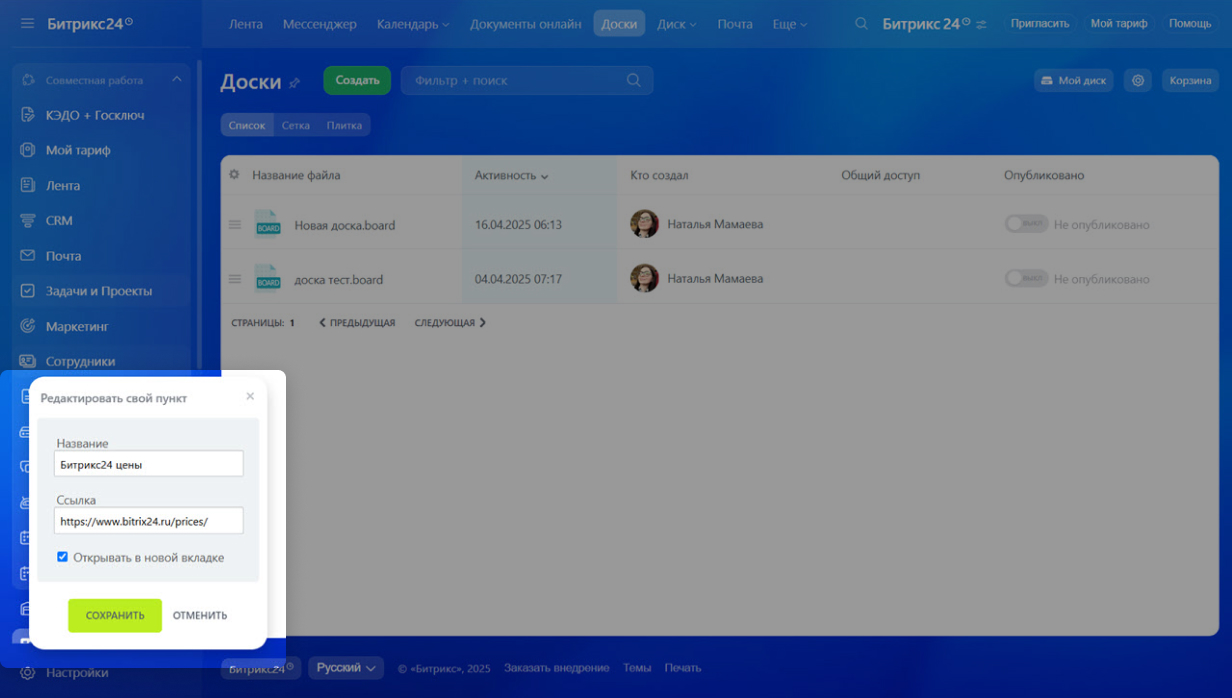1232x698 pixels.
Task: Open Мой диск
Action: pos(1073,80)
